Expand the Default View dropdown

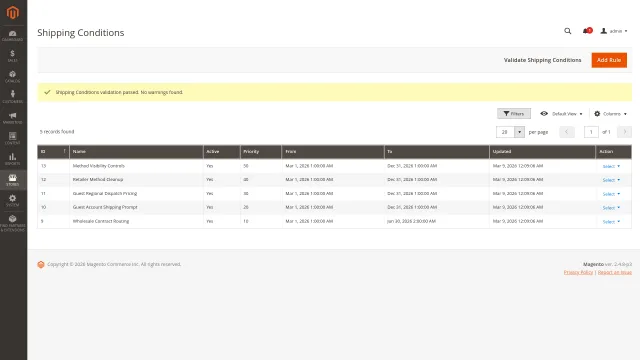561,114
